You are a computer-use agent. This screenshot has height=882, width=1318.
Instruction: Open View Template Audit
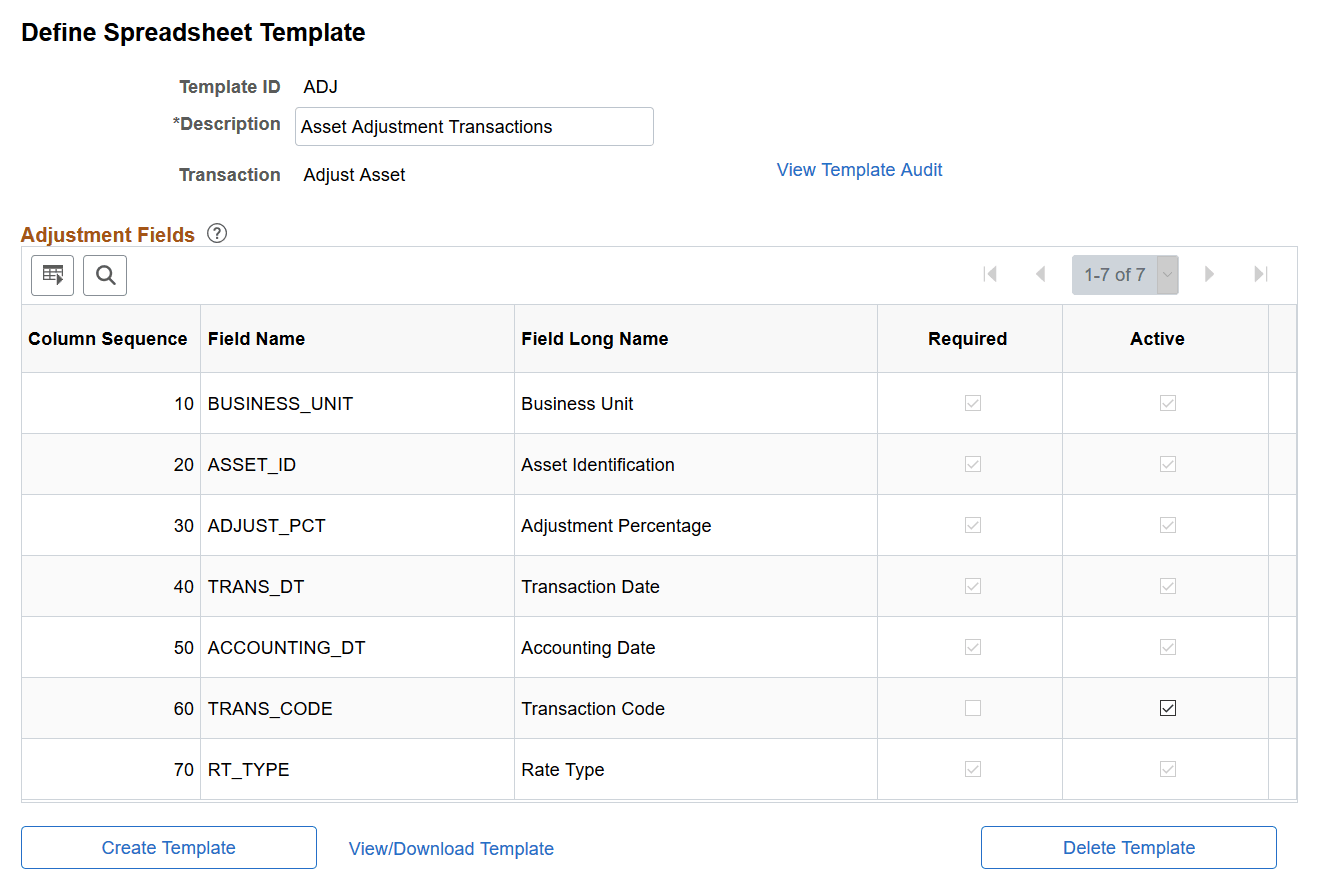point(859,169)
